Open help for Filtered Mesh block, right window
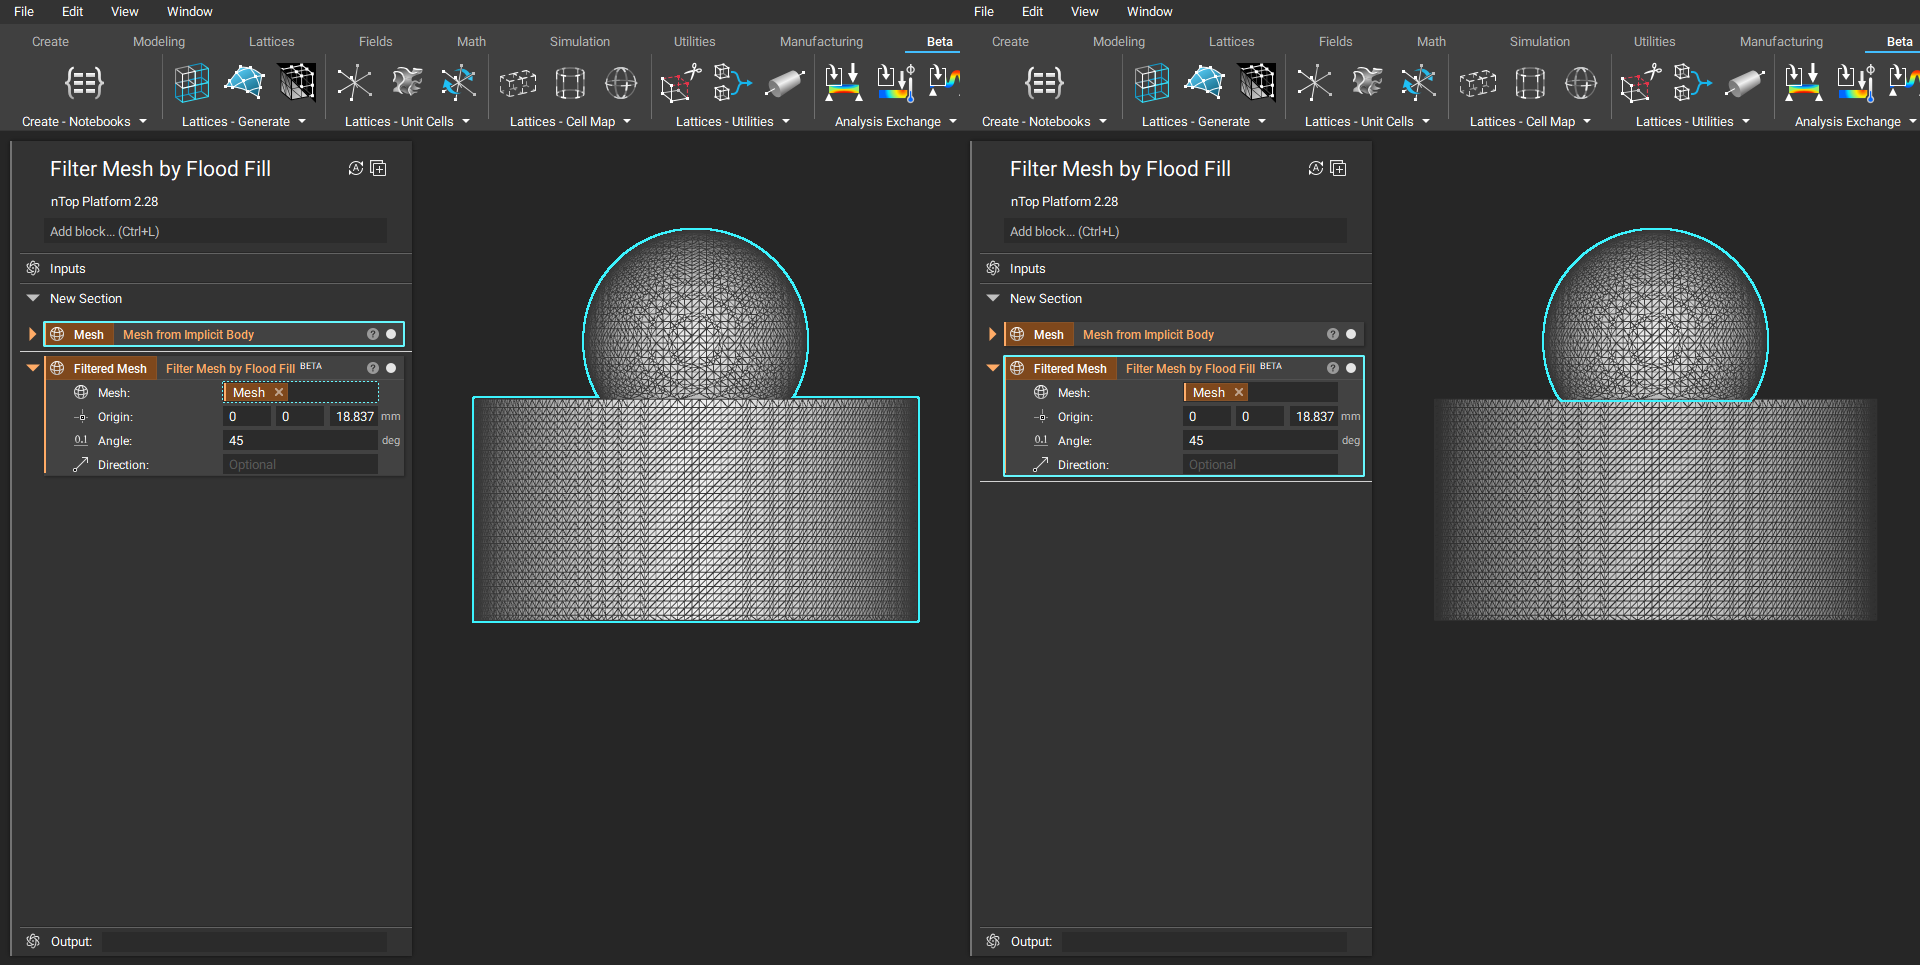This screenshot has width=1920, height=965. [1333, 368]
